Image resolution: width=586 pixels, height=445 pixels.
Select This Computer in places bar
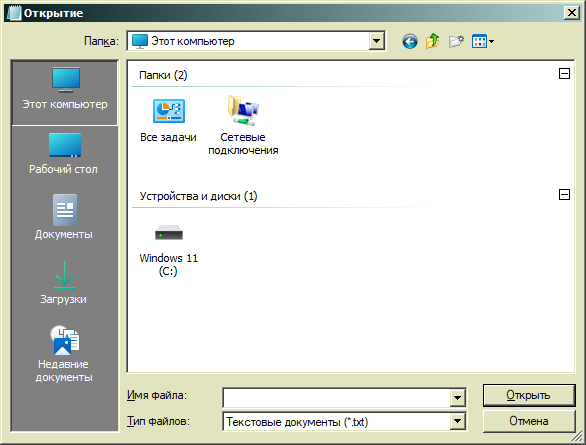[x=65, y=92]
